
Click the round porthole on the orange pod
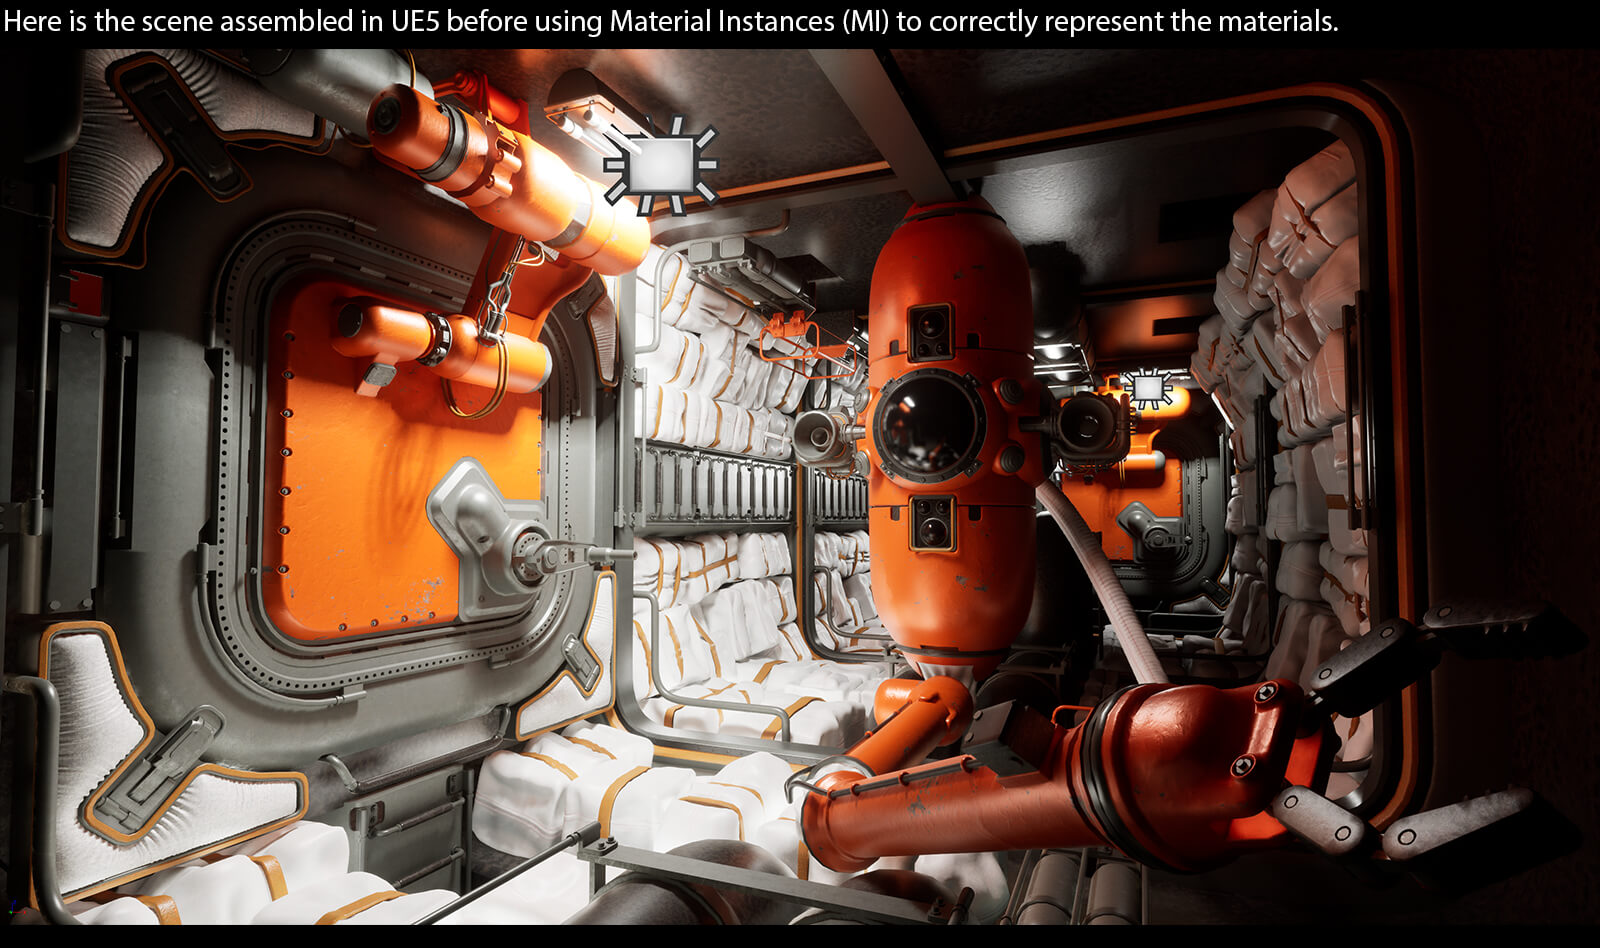click(x=928, y=425)
